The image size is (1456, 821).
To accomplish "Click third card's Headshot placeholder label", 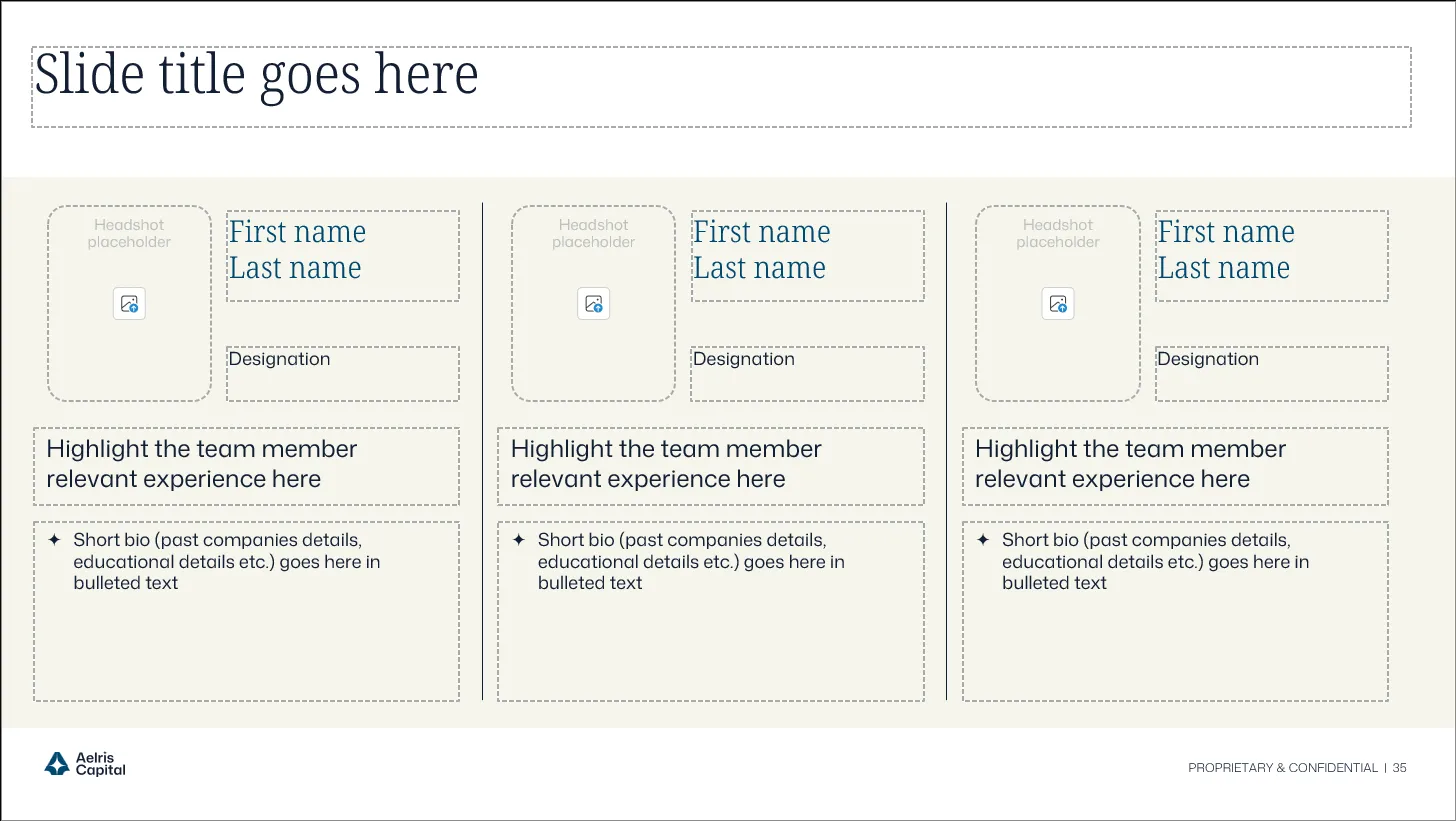I will pos(1058,234).
